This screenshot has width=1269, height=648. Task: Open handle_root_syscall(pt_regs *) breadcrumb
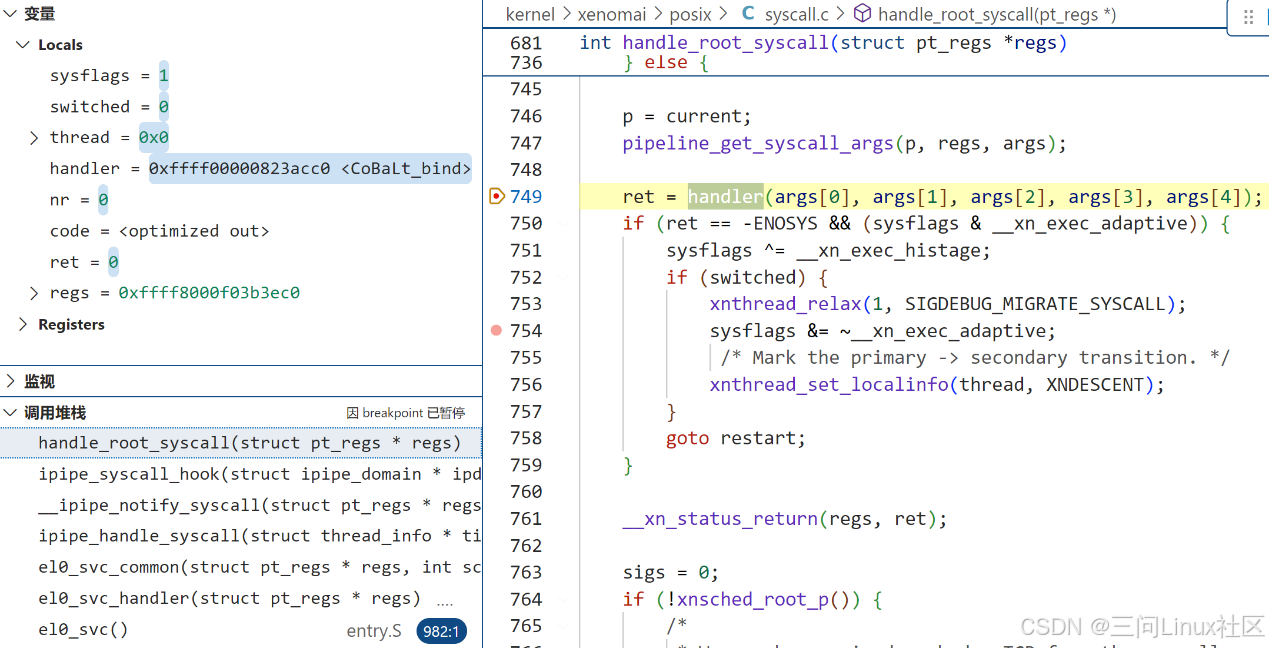(x=997, y=14)
